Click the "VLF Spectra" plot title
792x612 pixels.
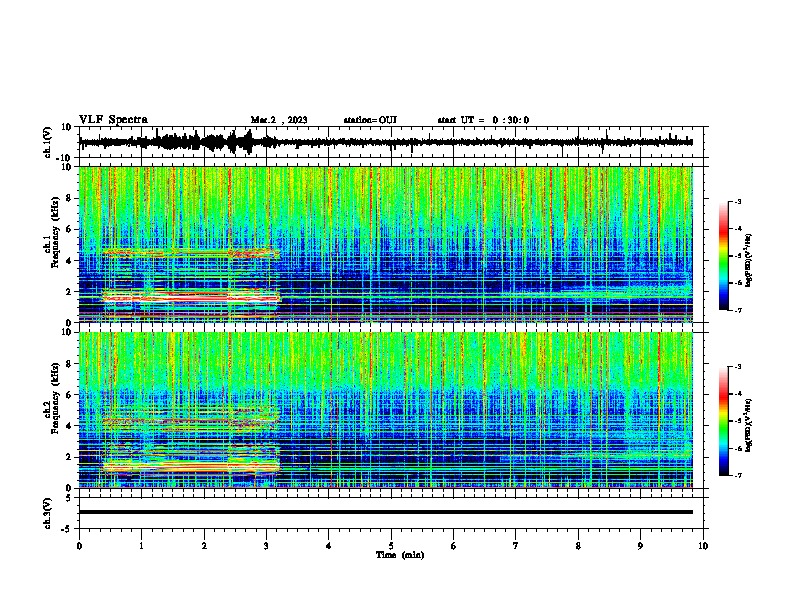[113, 120]
